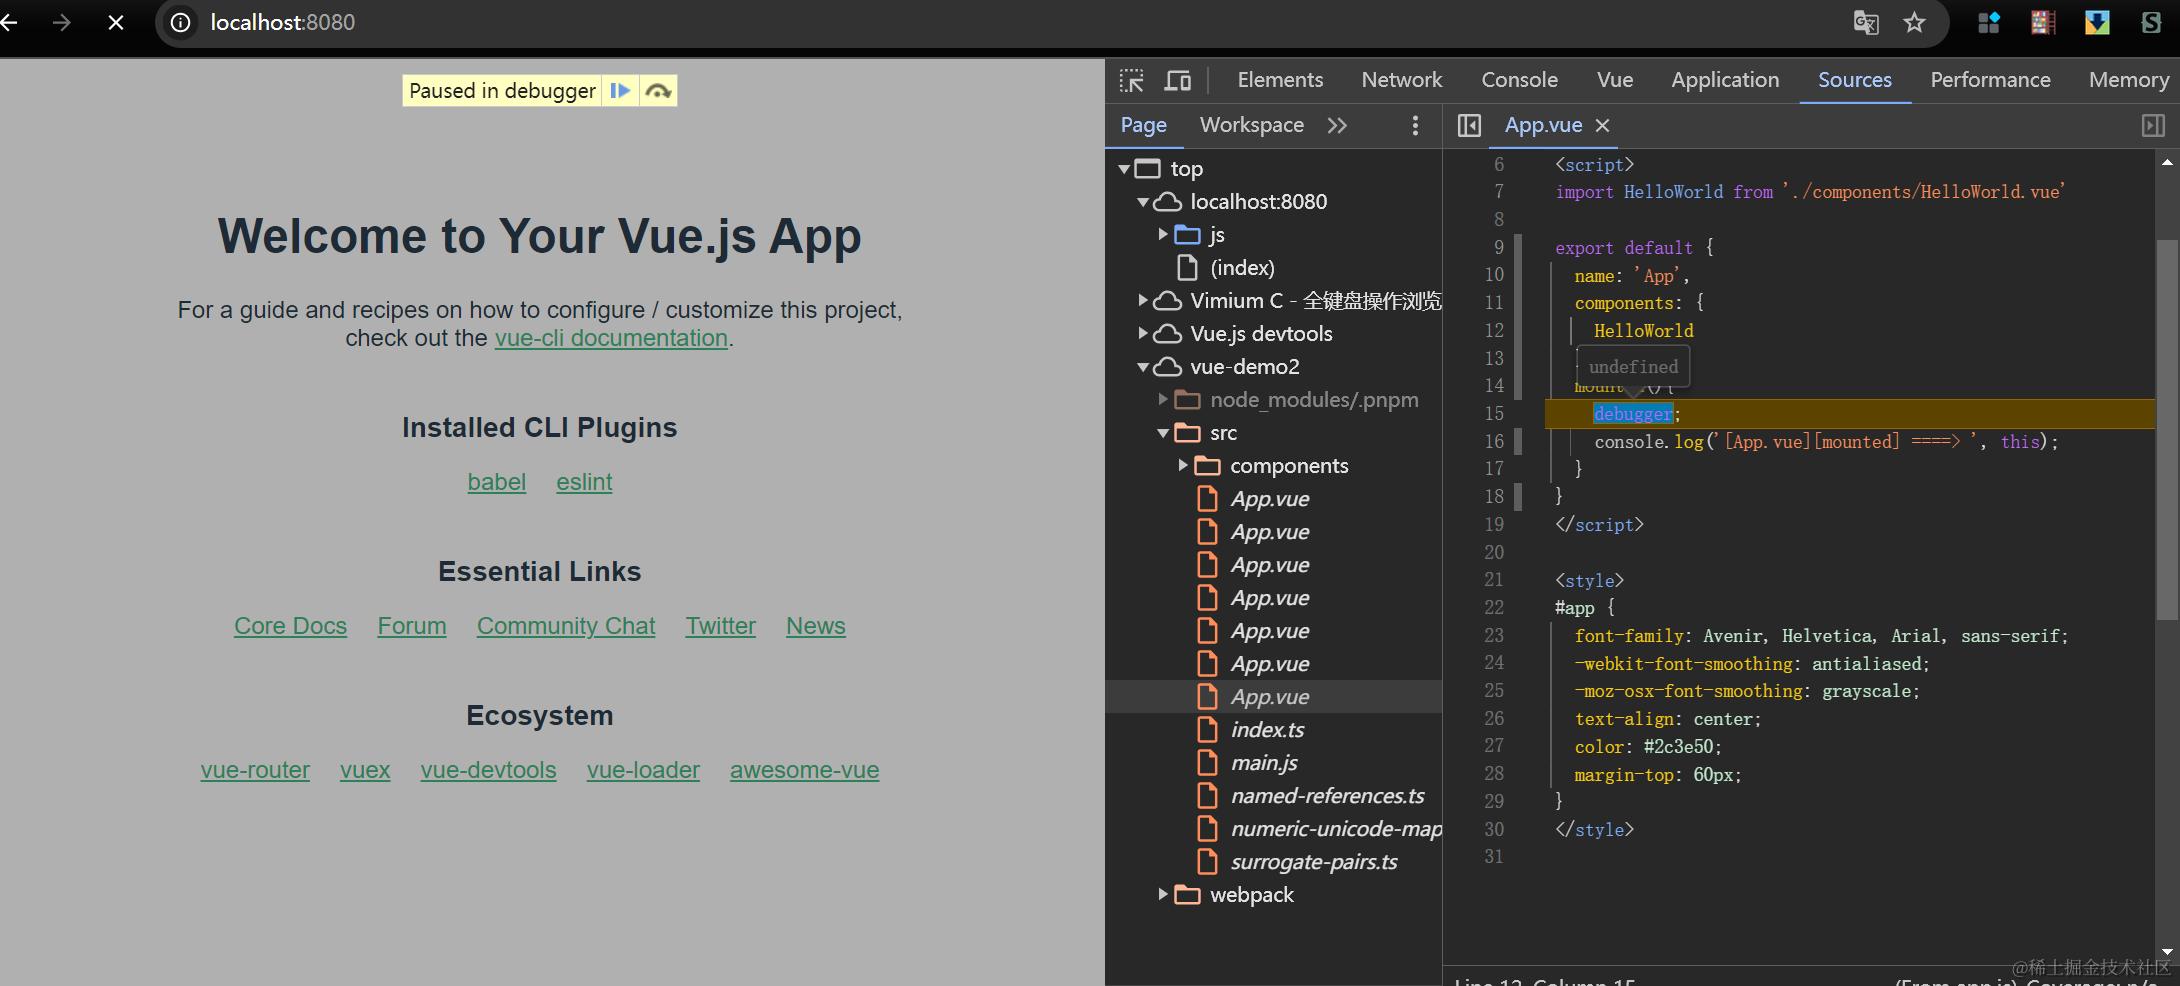
Task: Expand the webpack folder
Action: (1163, 894)
